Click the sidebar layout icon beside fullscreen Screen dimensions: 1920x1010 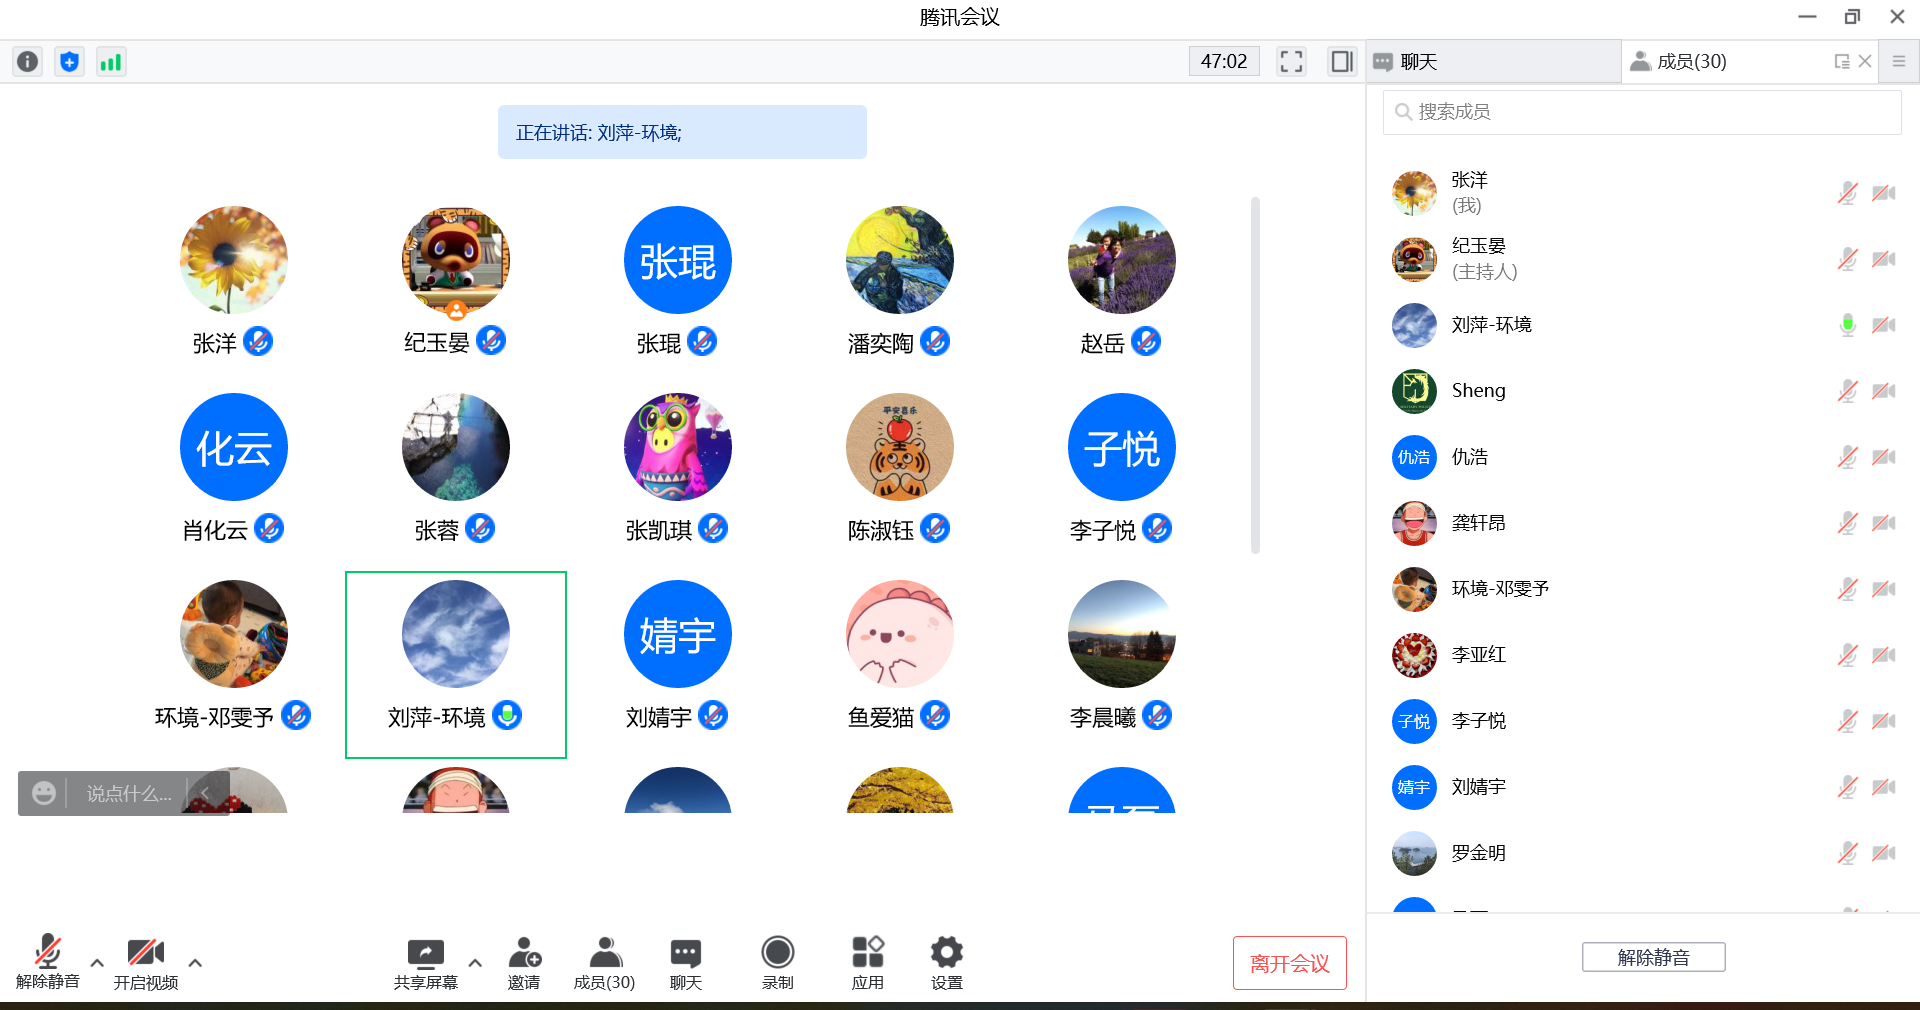[1341, 61]
